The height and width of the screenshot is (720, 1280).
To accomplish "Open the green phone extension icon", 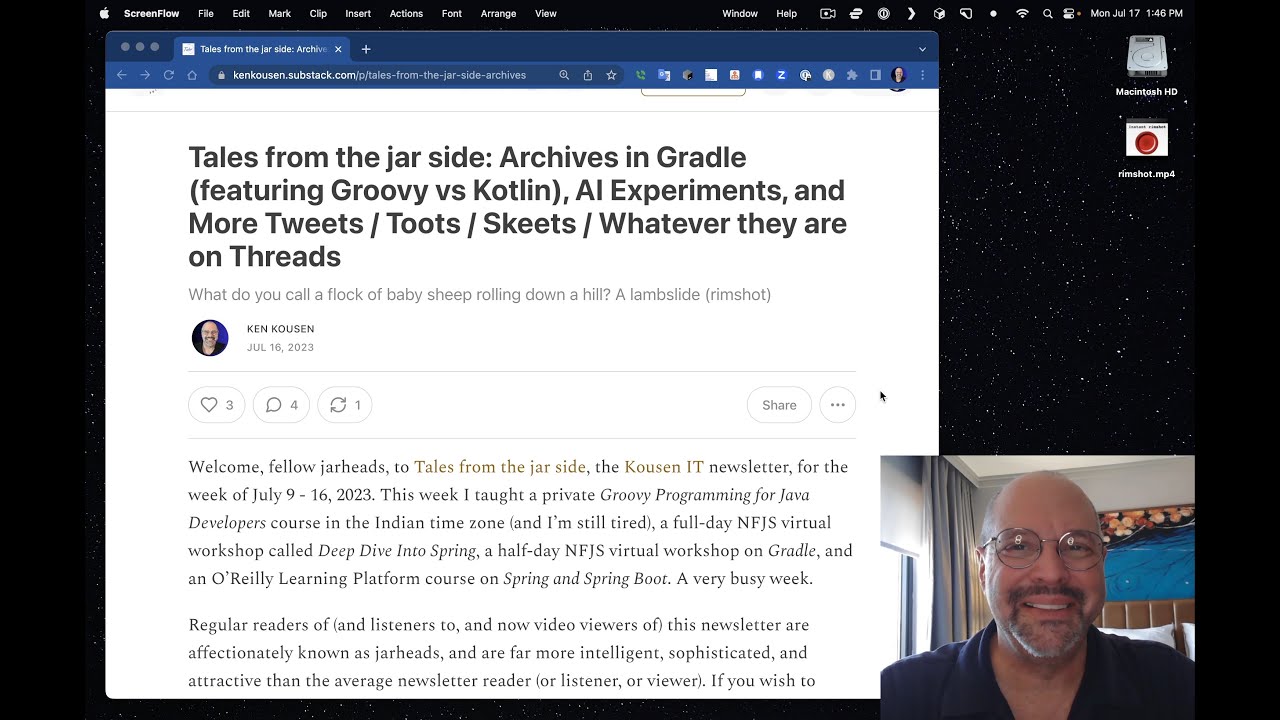I will click(641, 75).
